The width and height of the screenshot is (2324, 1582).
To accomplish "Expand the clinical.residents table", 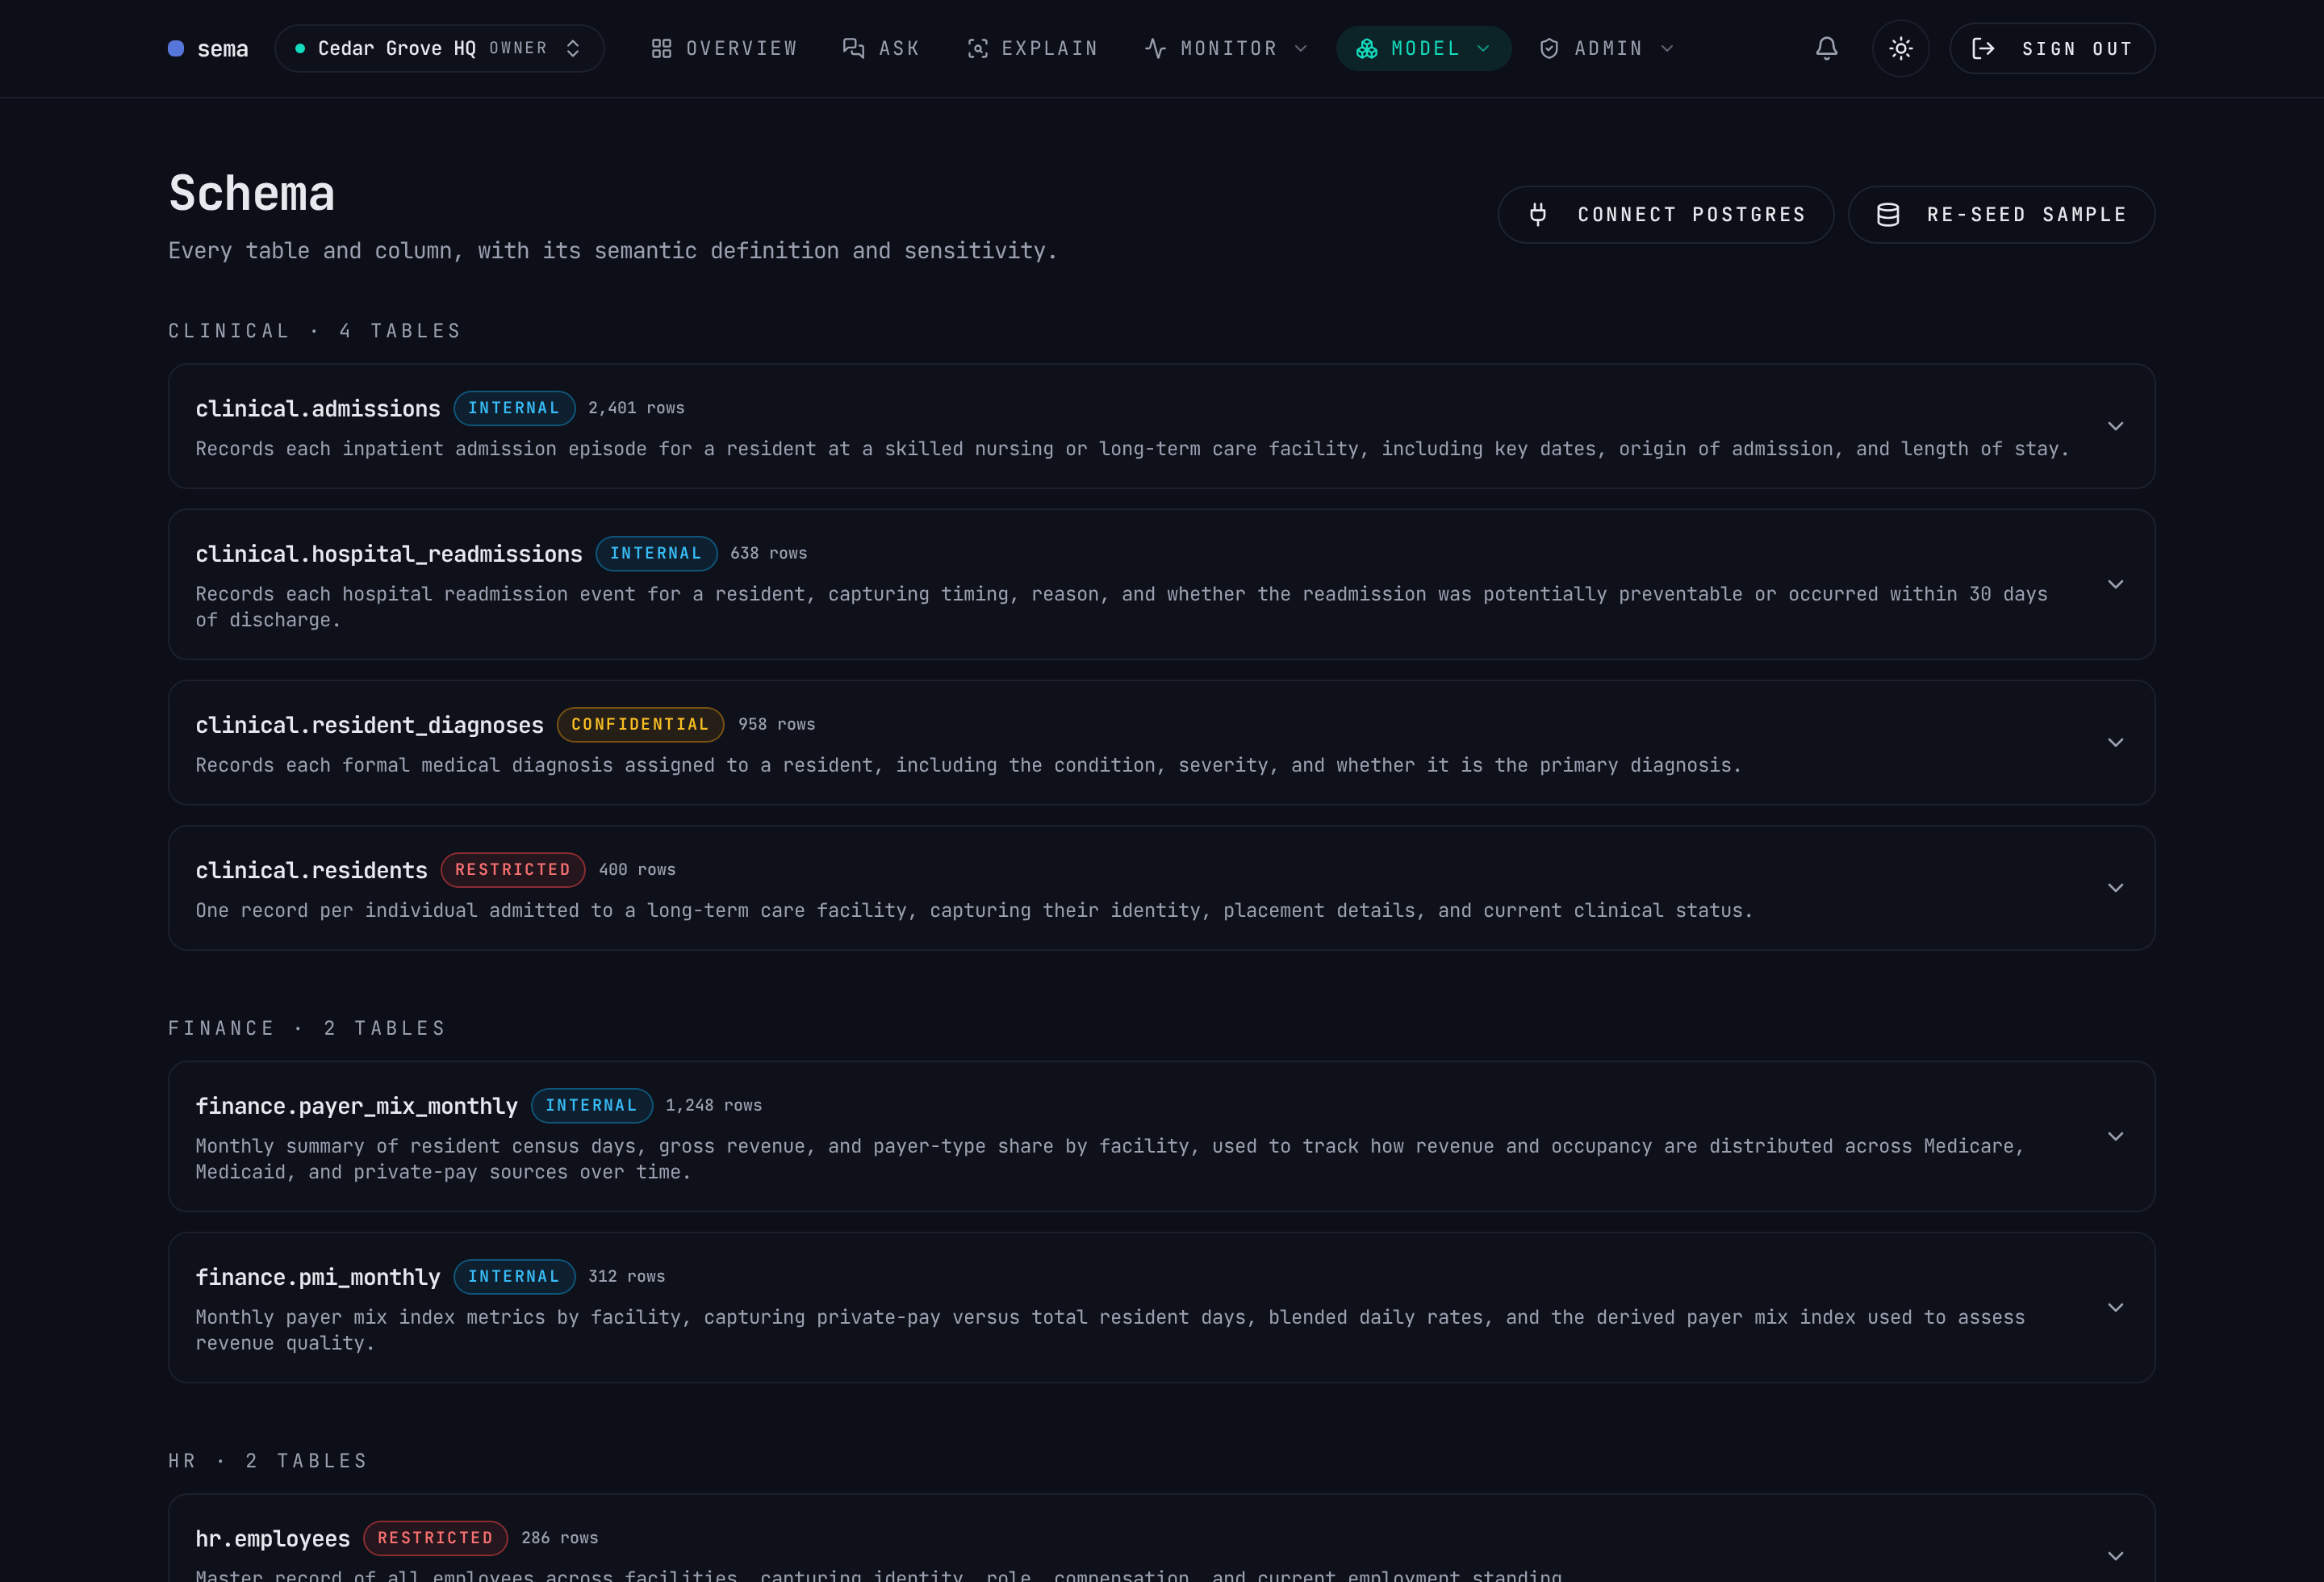I will click(x=2115, y=888).
